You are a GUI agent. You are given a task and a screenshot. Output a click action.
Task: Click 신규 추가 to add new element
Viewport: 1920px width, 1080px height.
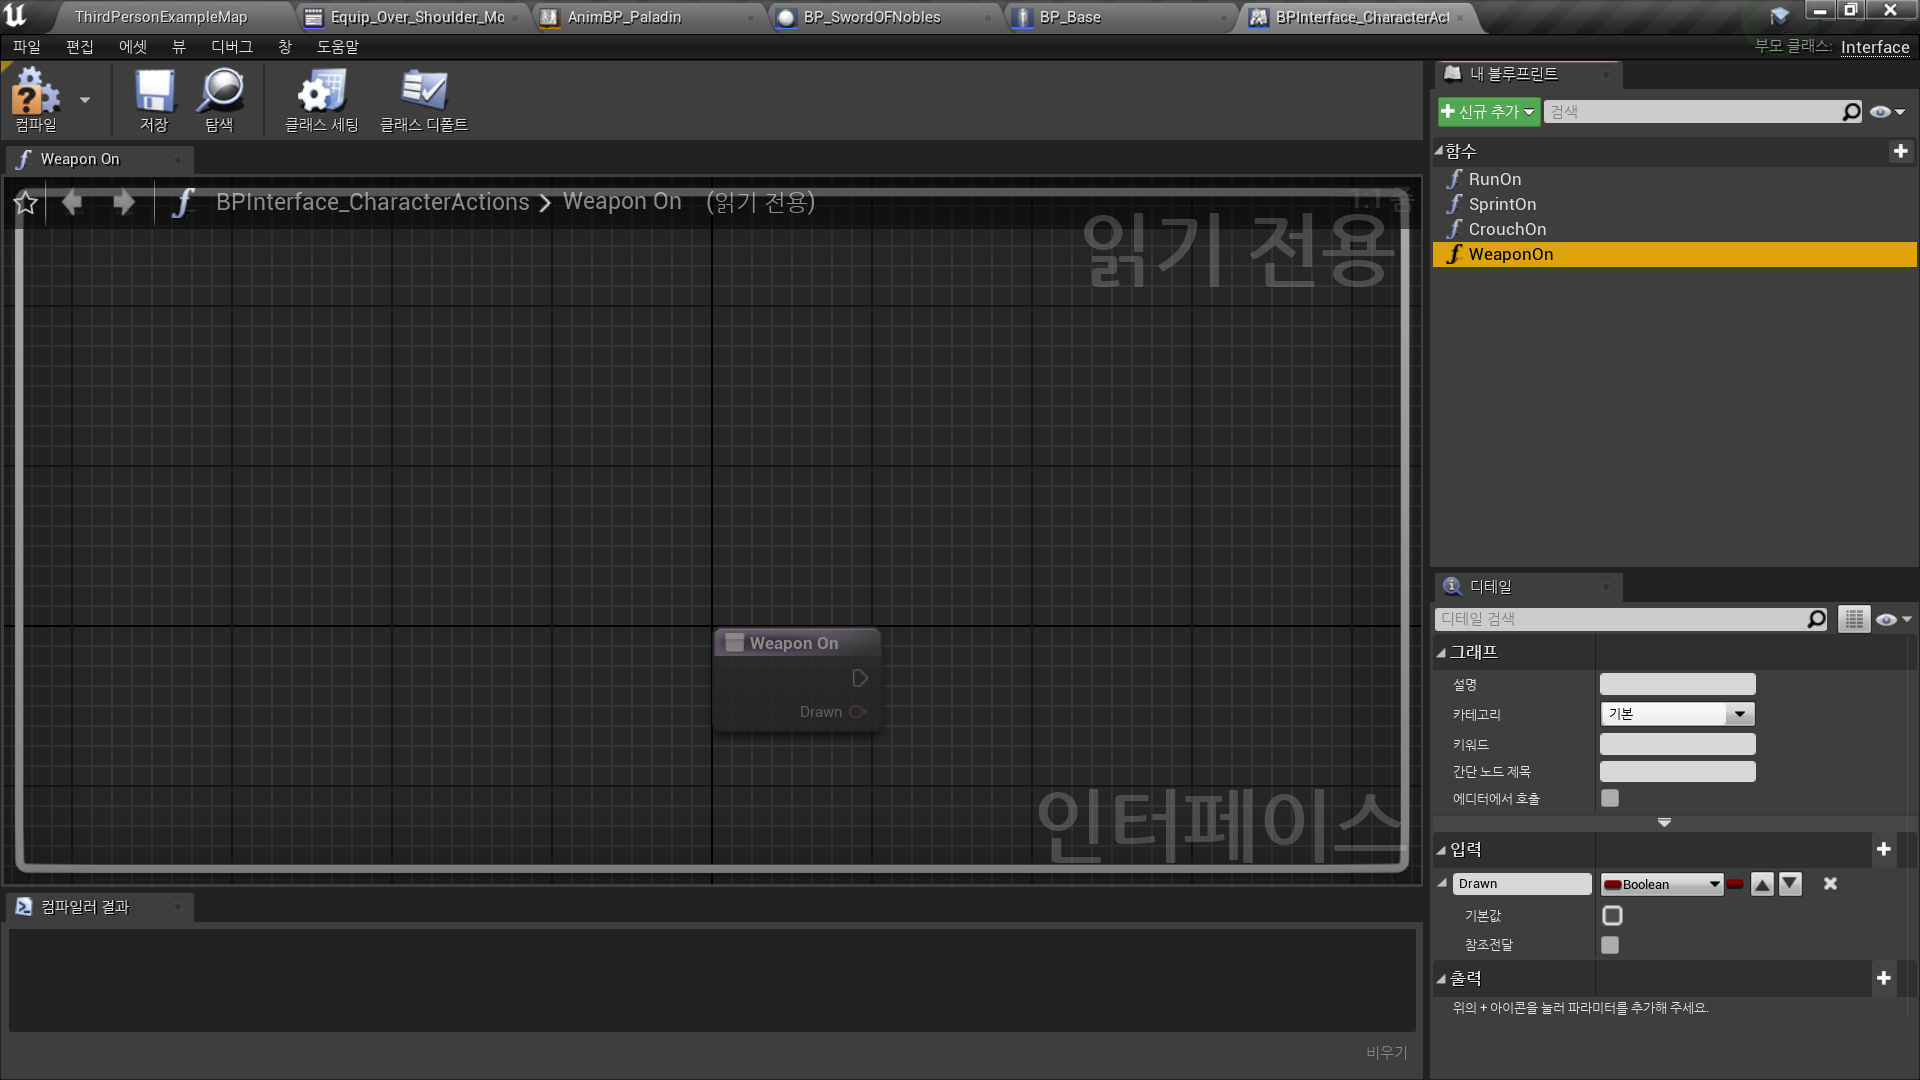point(1487,111)
